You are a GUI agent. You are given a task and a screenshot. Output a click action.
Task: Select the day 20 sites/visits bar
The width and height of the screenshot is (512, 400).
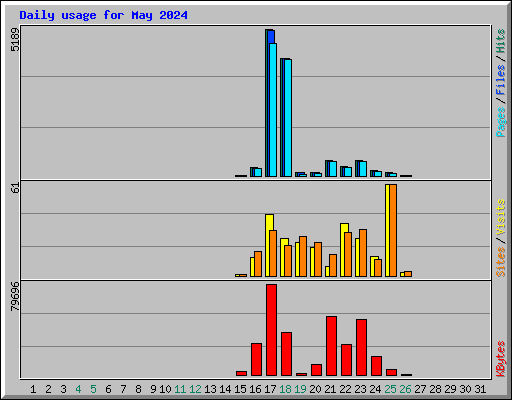[x=316, y=259]
